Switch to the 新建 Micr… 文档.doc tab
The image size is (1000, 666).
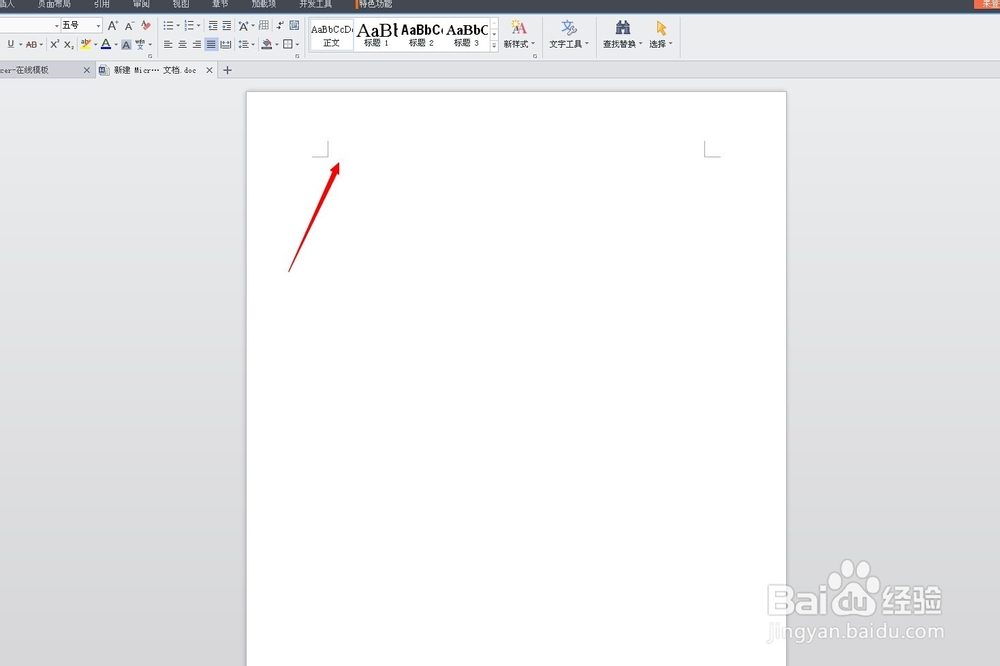click(x=155, y=70)
